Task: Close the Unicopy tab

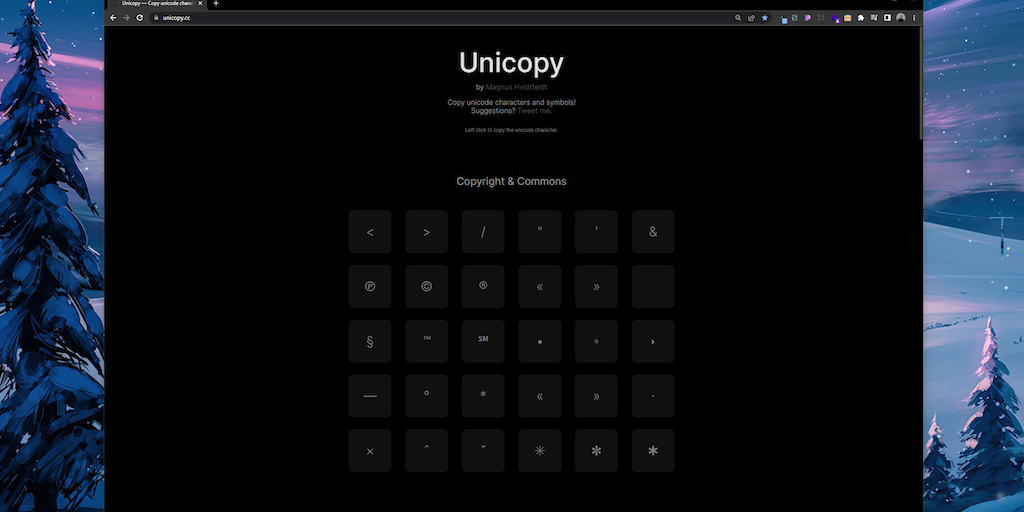Action: pos(200,3)
